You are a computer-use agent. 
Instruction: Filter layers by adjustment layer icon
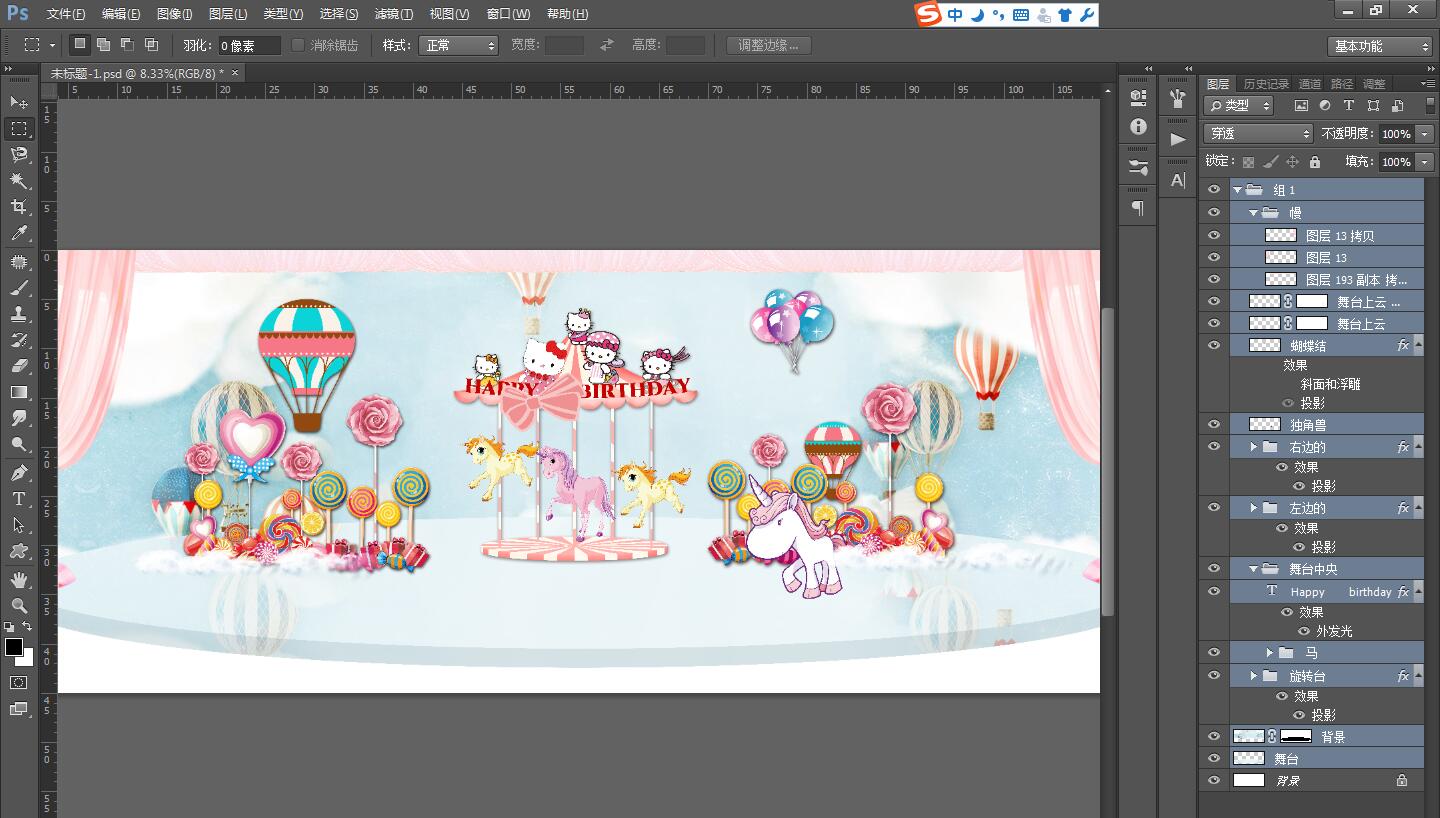pos(1325,105)
